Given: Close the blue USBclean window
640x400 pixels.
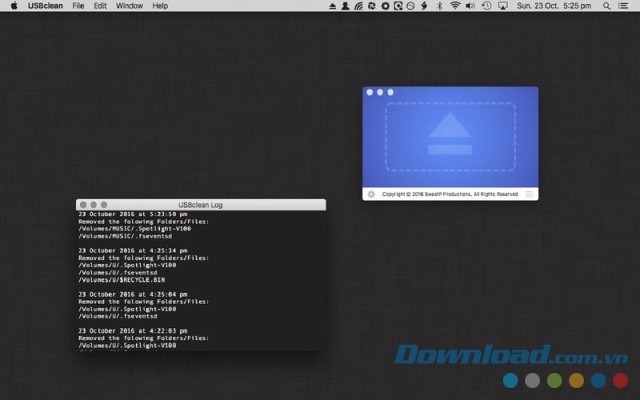Looking at the screenshot, I should coord(370,92).
